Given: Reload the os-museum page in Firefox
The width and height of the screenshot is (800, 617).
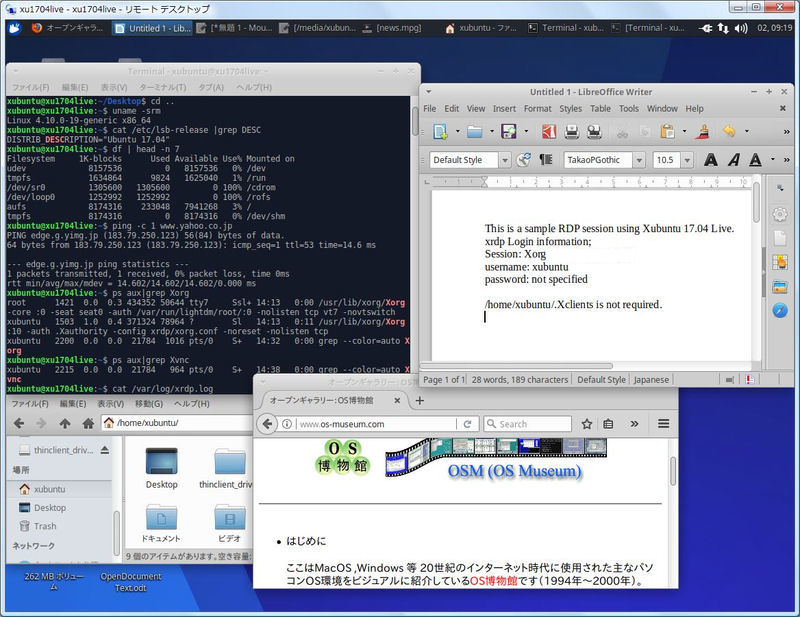Looking at the screenshot, I should click(467, 424).
